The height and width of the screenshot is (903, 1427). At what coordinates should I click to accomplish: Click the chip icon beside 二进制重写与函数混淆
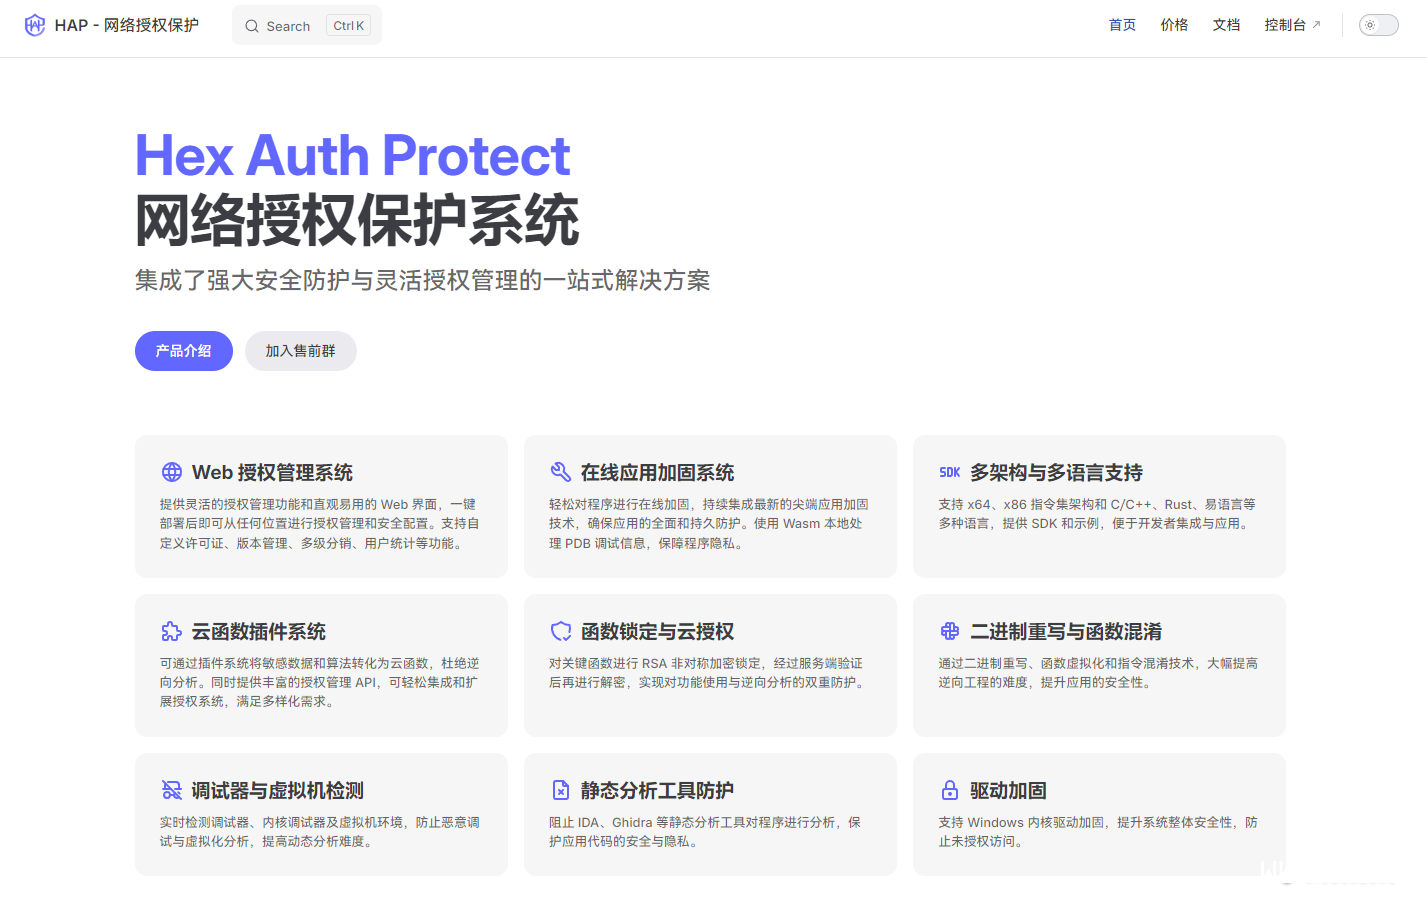click(x=950, y=631)
